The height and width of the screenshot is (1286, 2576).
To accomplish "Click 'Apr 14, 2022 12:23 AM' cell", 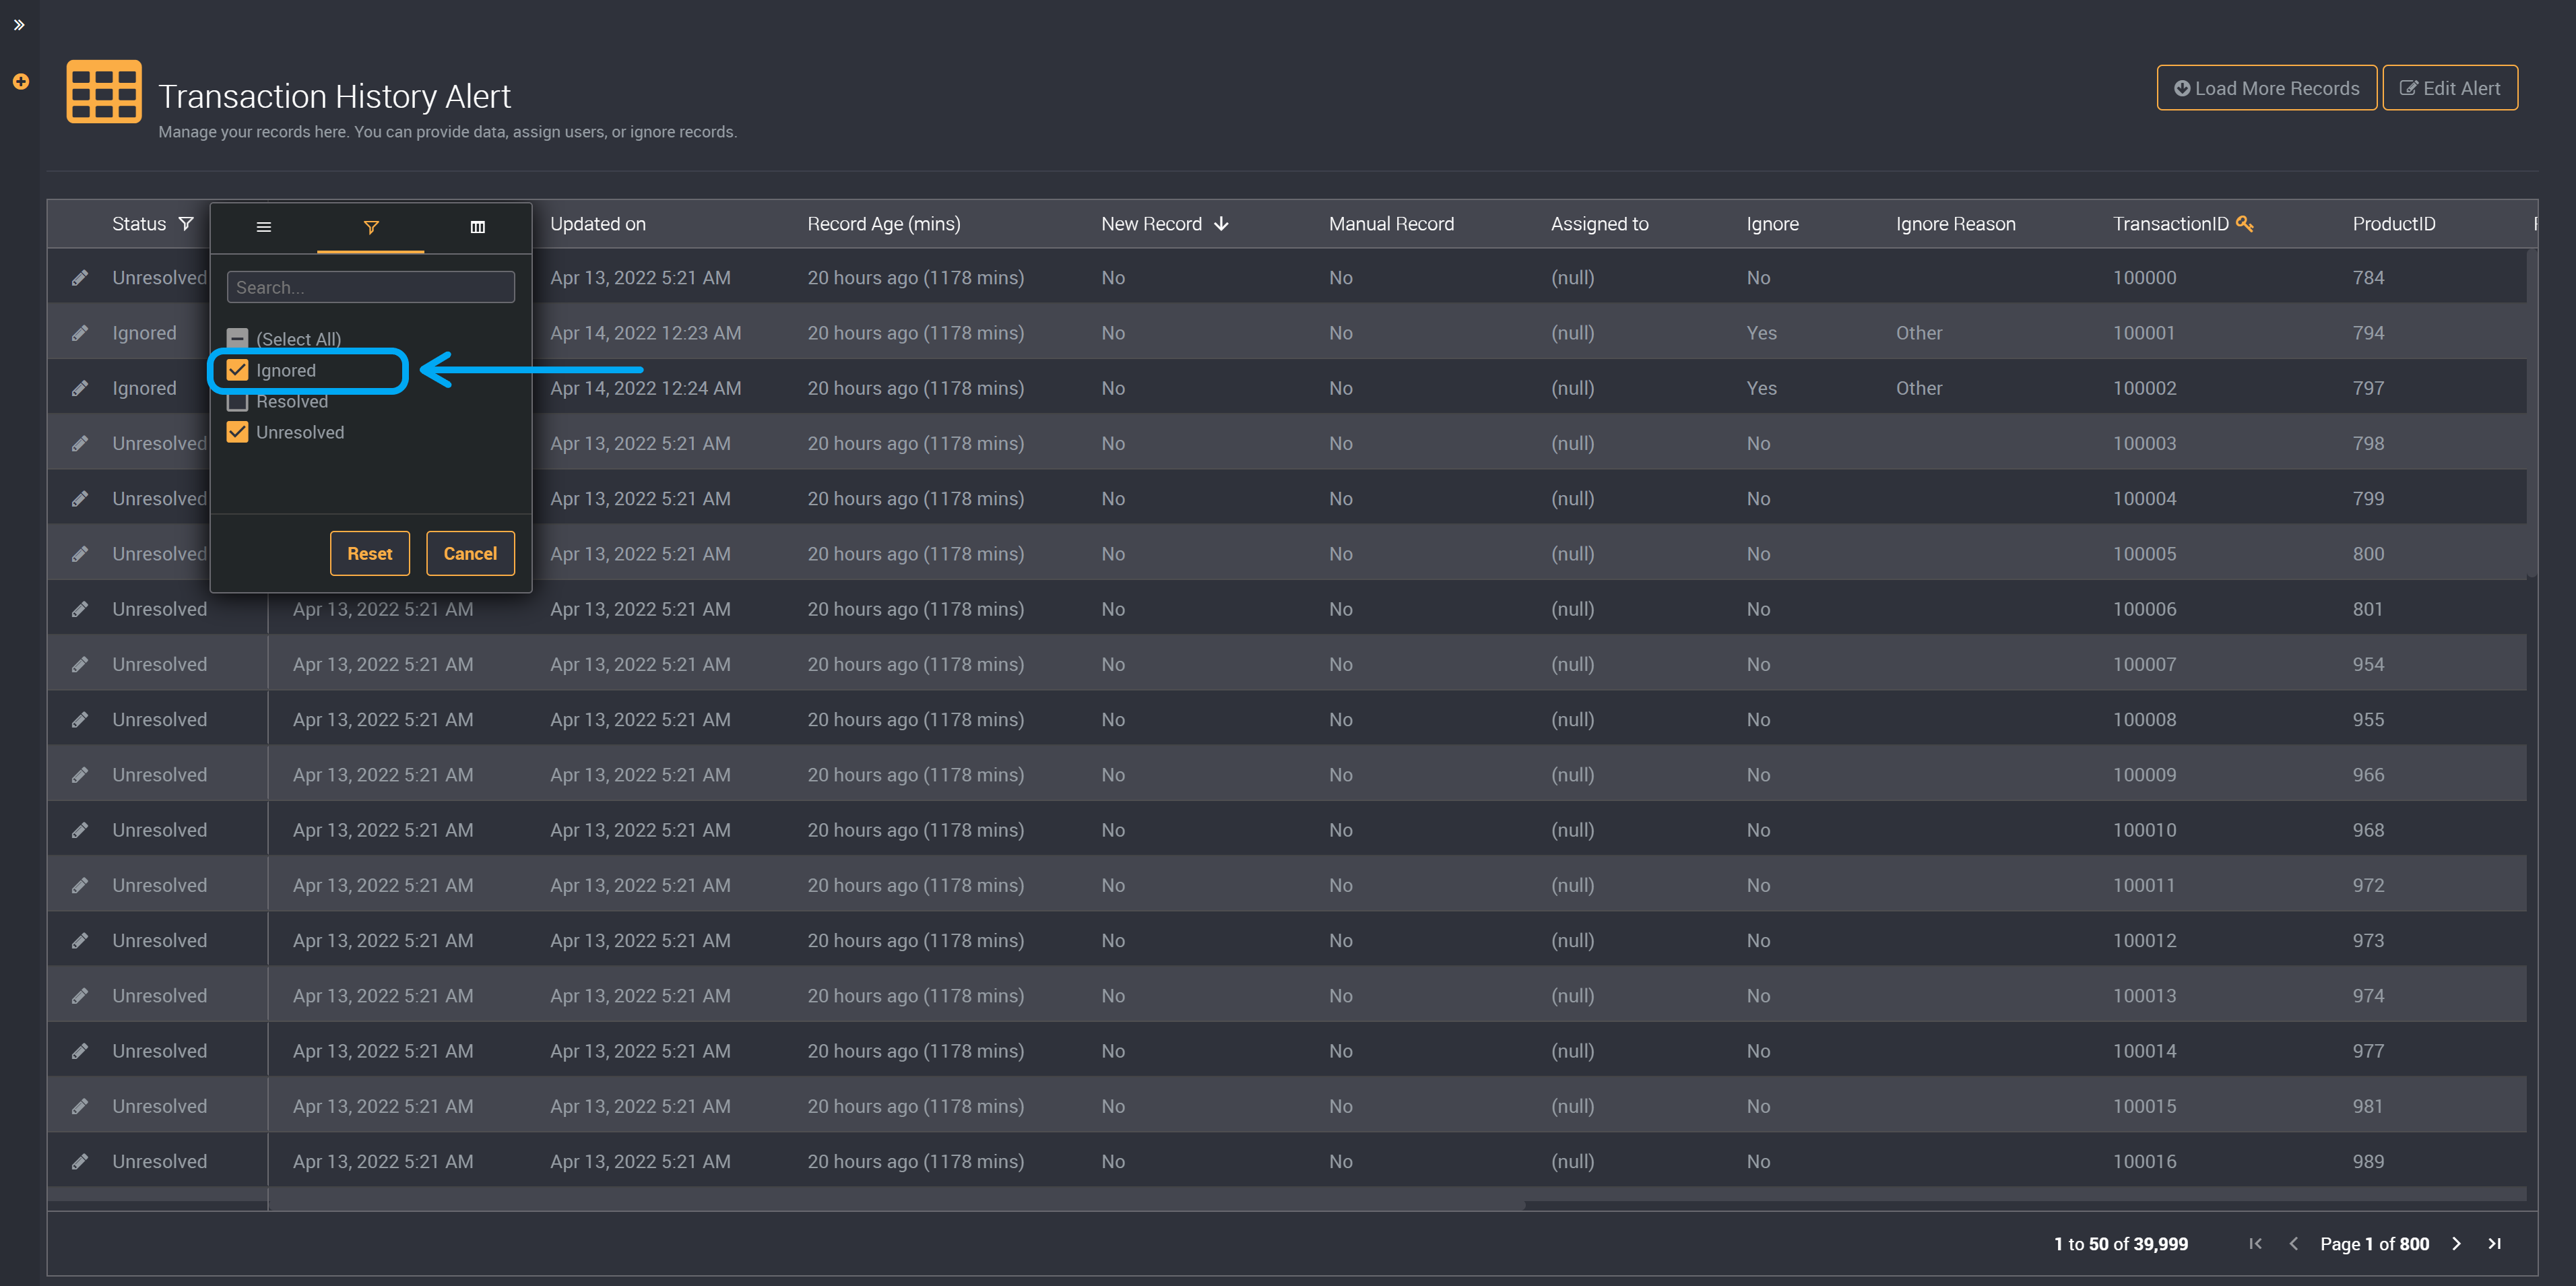I will (645, 333).
